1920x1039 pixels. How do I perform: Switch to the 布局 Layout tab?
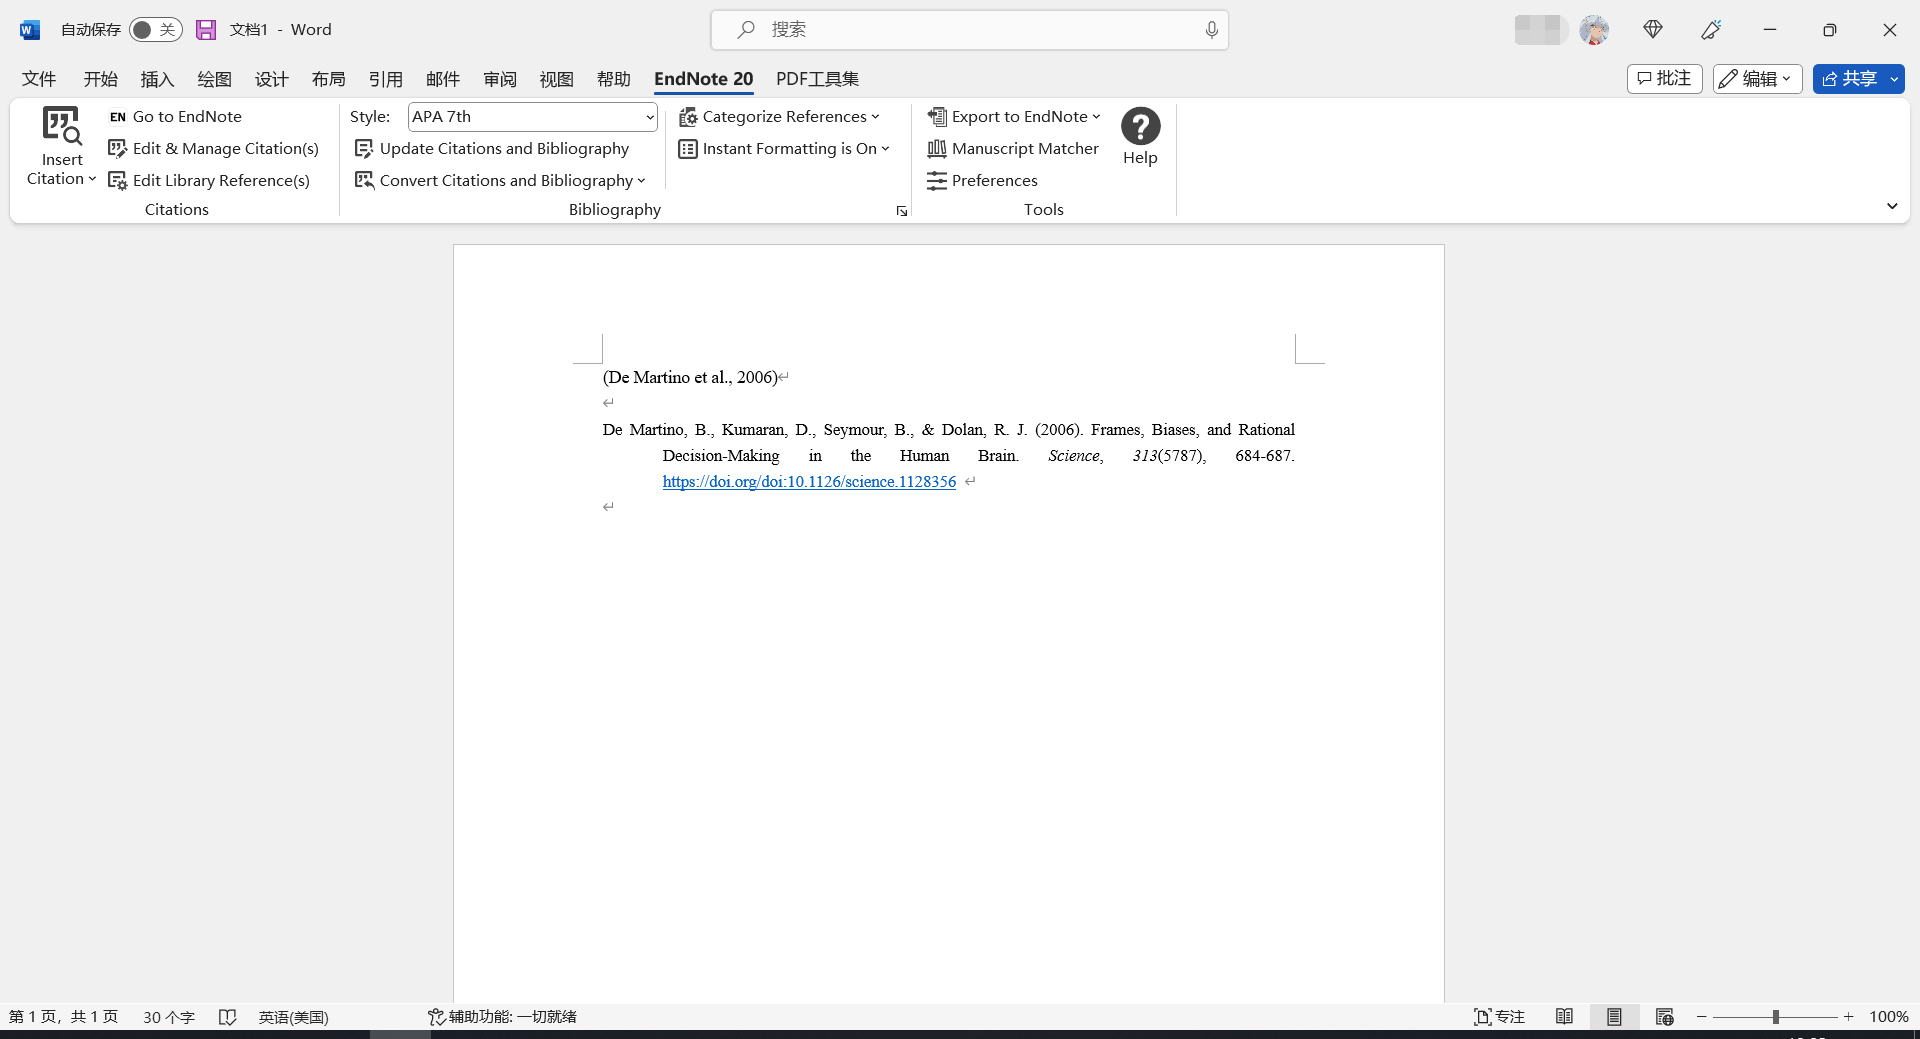[x=328, y=79]
